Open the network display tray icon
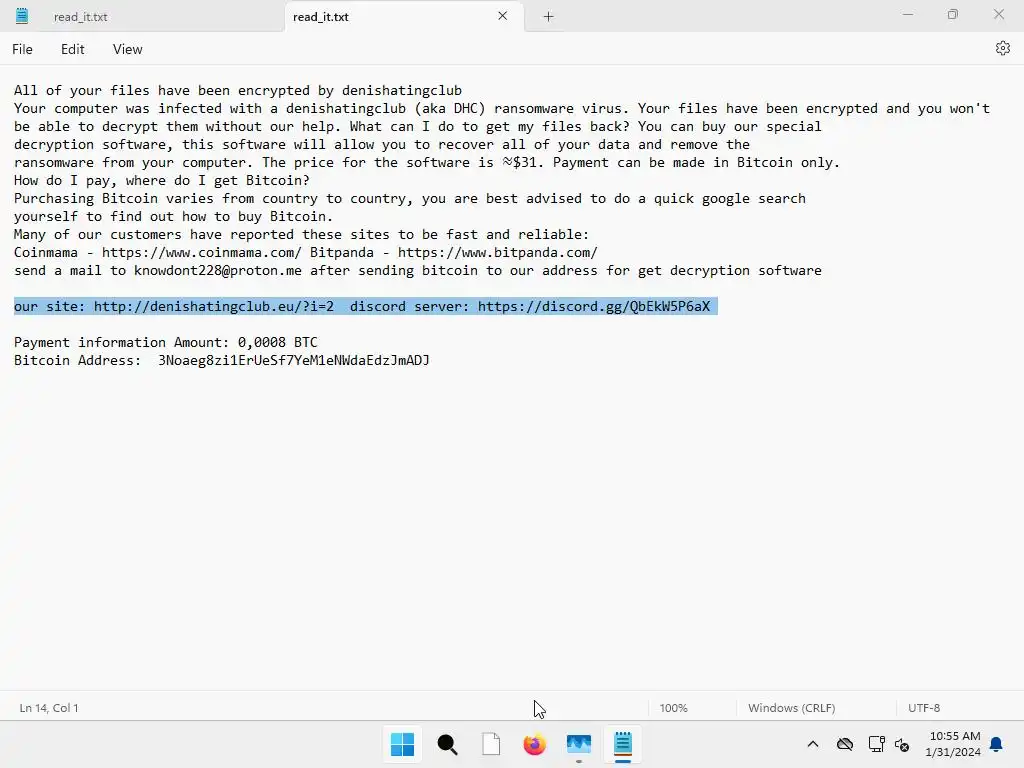 [x=876, y=744]
